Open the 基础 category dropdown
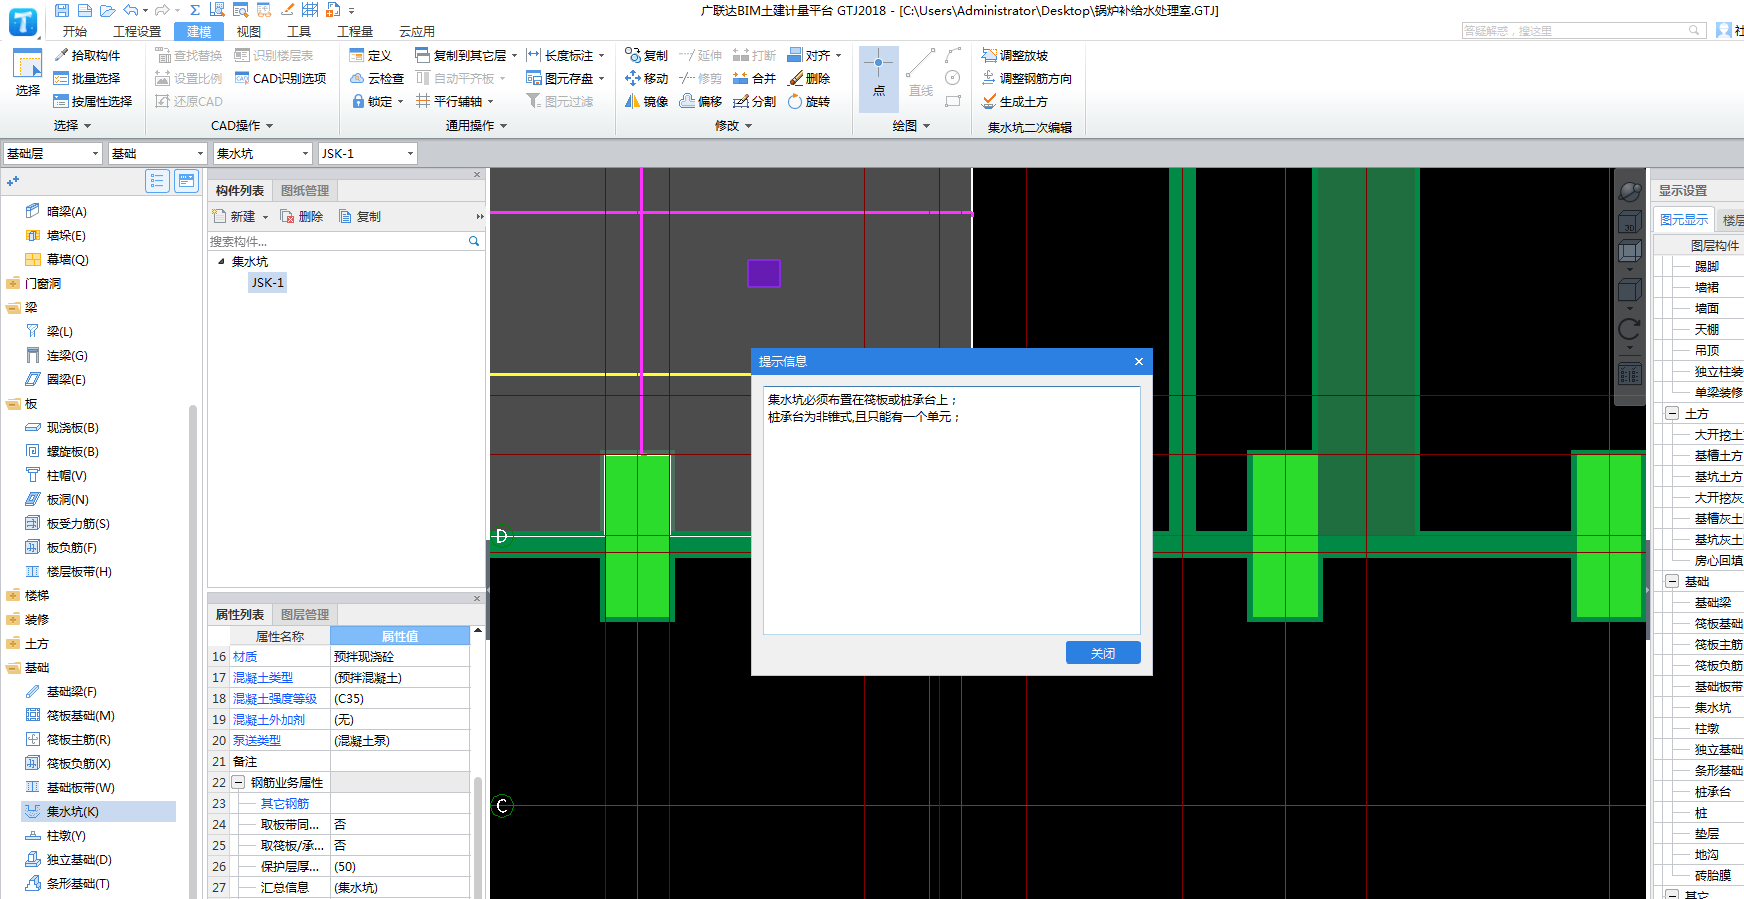The image size is (1744, 899). tap(157, 153)
